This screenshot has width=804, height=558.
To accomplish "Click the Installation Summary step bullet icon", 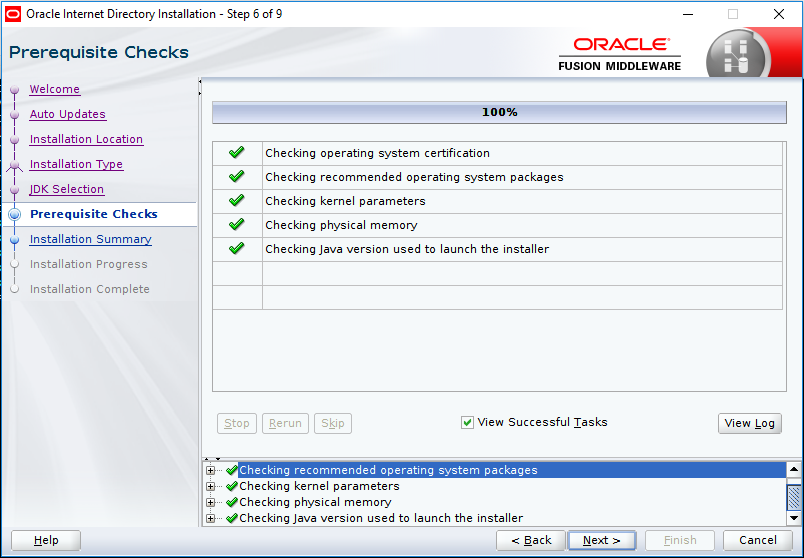I will tap(14, 240).
